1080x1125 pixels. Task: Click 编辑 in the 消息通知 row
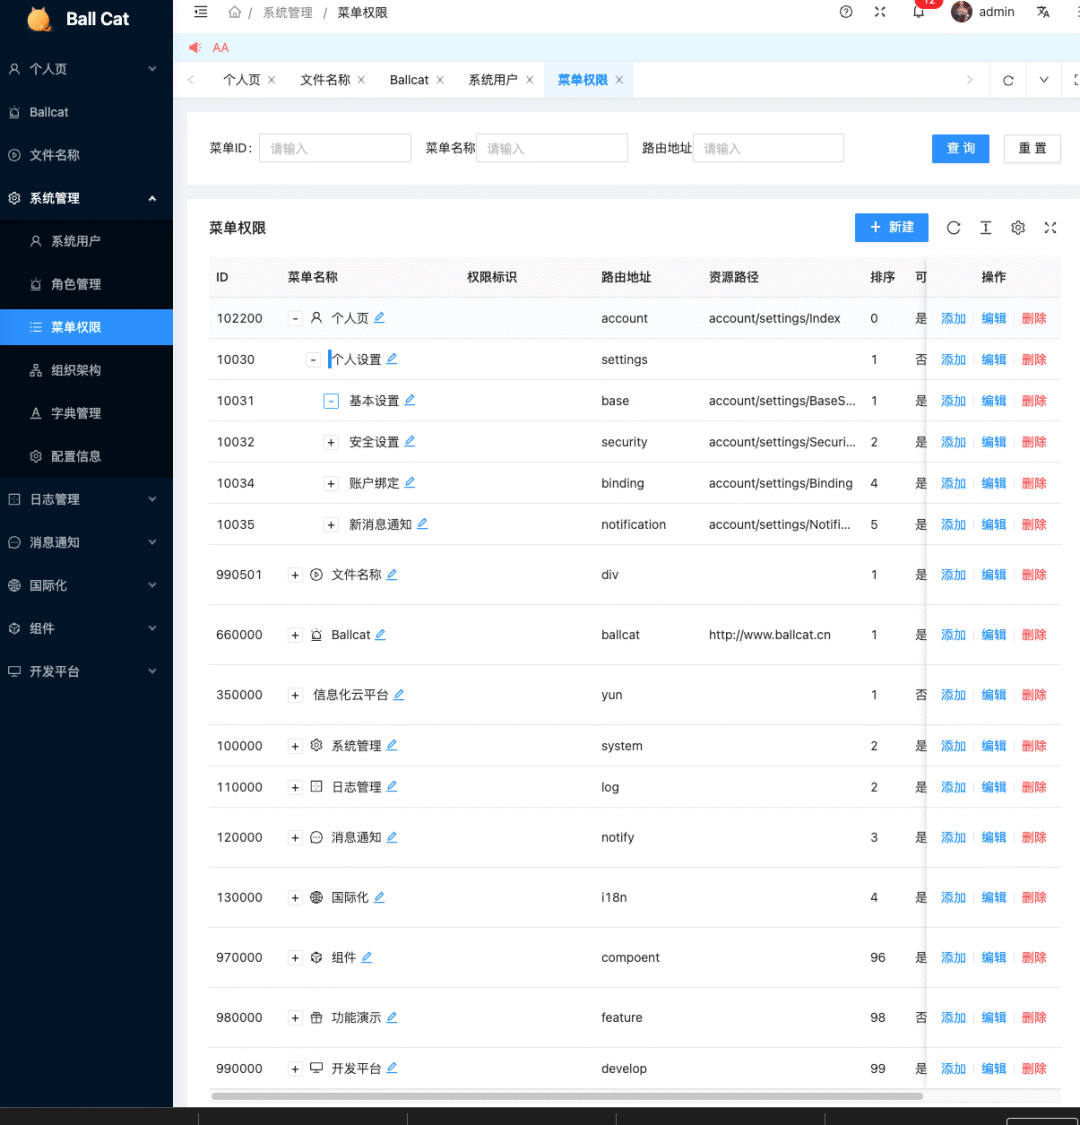993,837
